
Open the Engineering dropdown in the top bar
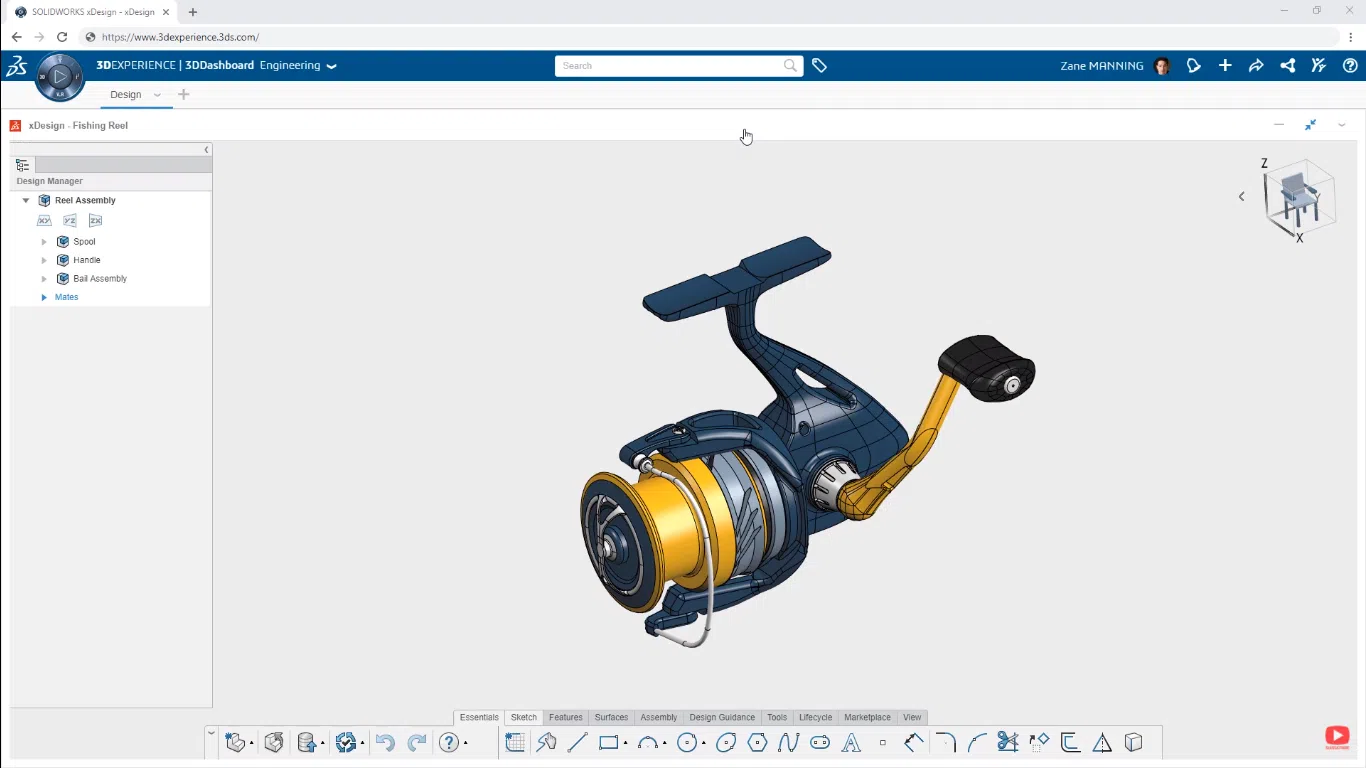pyautogui.click(x=331, y=65)
